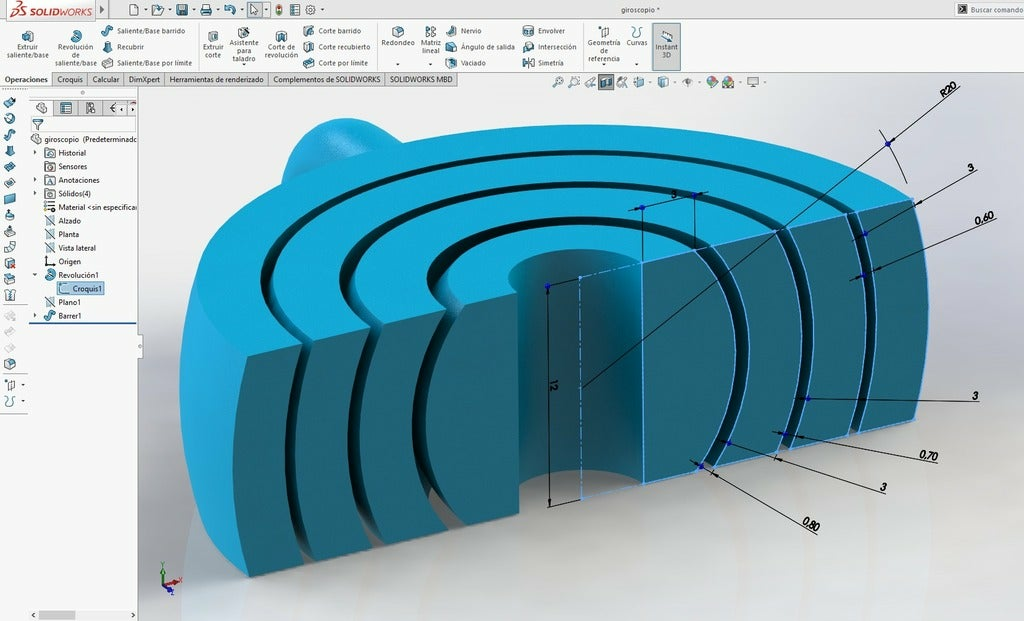This screenshot has height=621, width=1024.
Task: Switch to the Croquis tab
Action: (x=70, y=80)
